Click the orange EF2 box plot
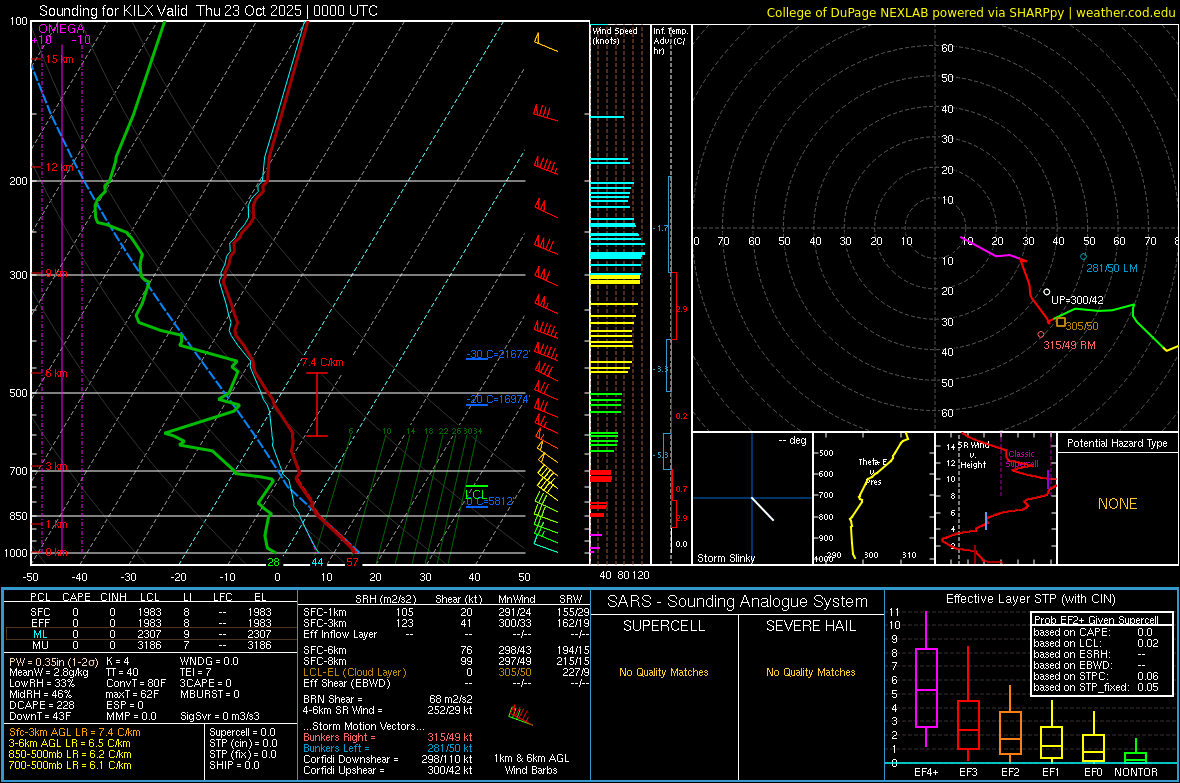The height and width of the screenshot is (783, 1180). click(x=1010, y=726)
